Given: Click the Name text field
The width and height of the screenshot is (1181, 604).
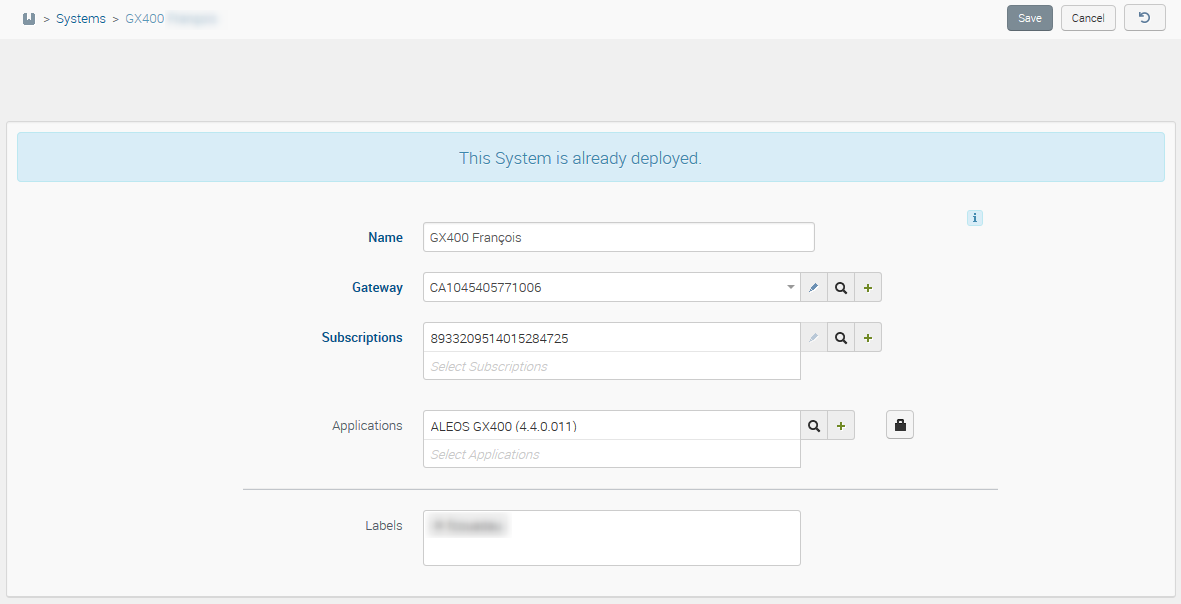Looking at the screenshot, I should point(618,238).
